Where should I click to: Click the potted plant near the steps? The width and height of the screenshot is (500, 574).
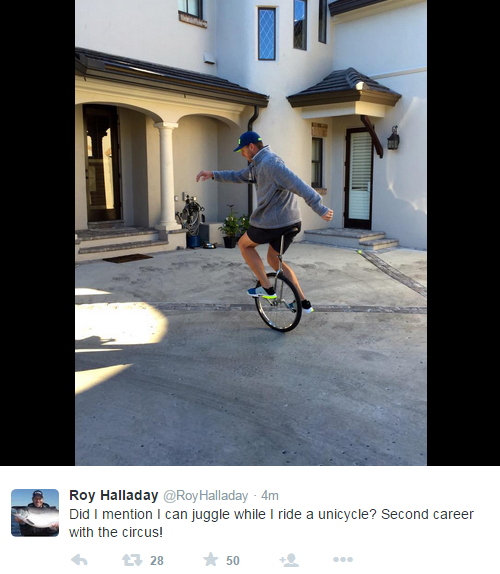(x=230, y=227)
